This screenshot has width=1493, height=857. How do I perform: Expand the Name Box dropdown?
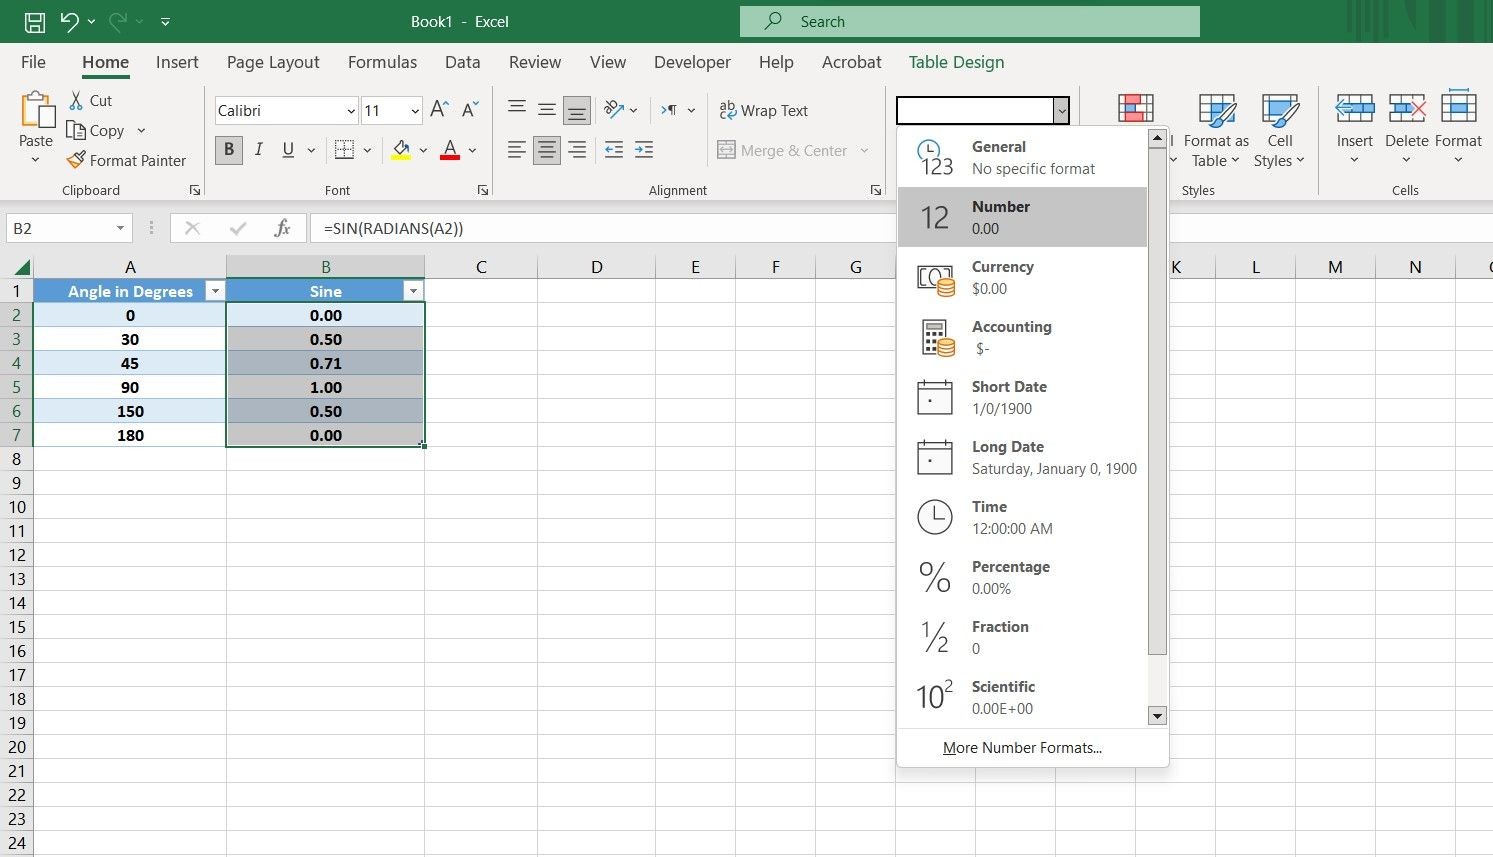click(120, 228)
